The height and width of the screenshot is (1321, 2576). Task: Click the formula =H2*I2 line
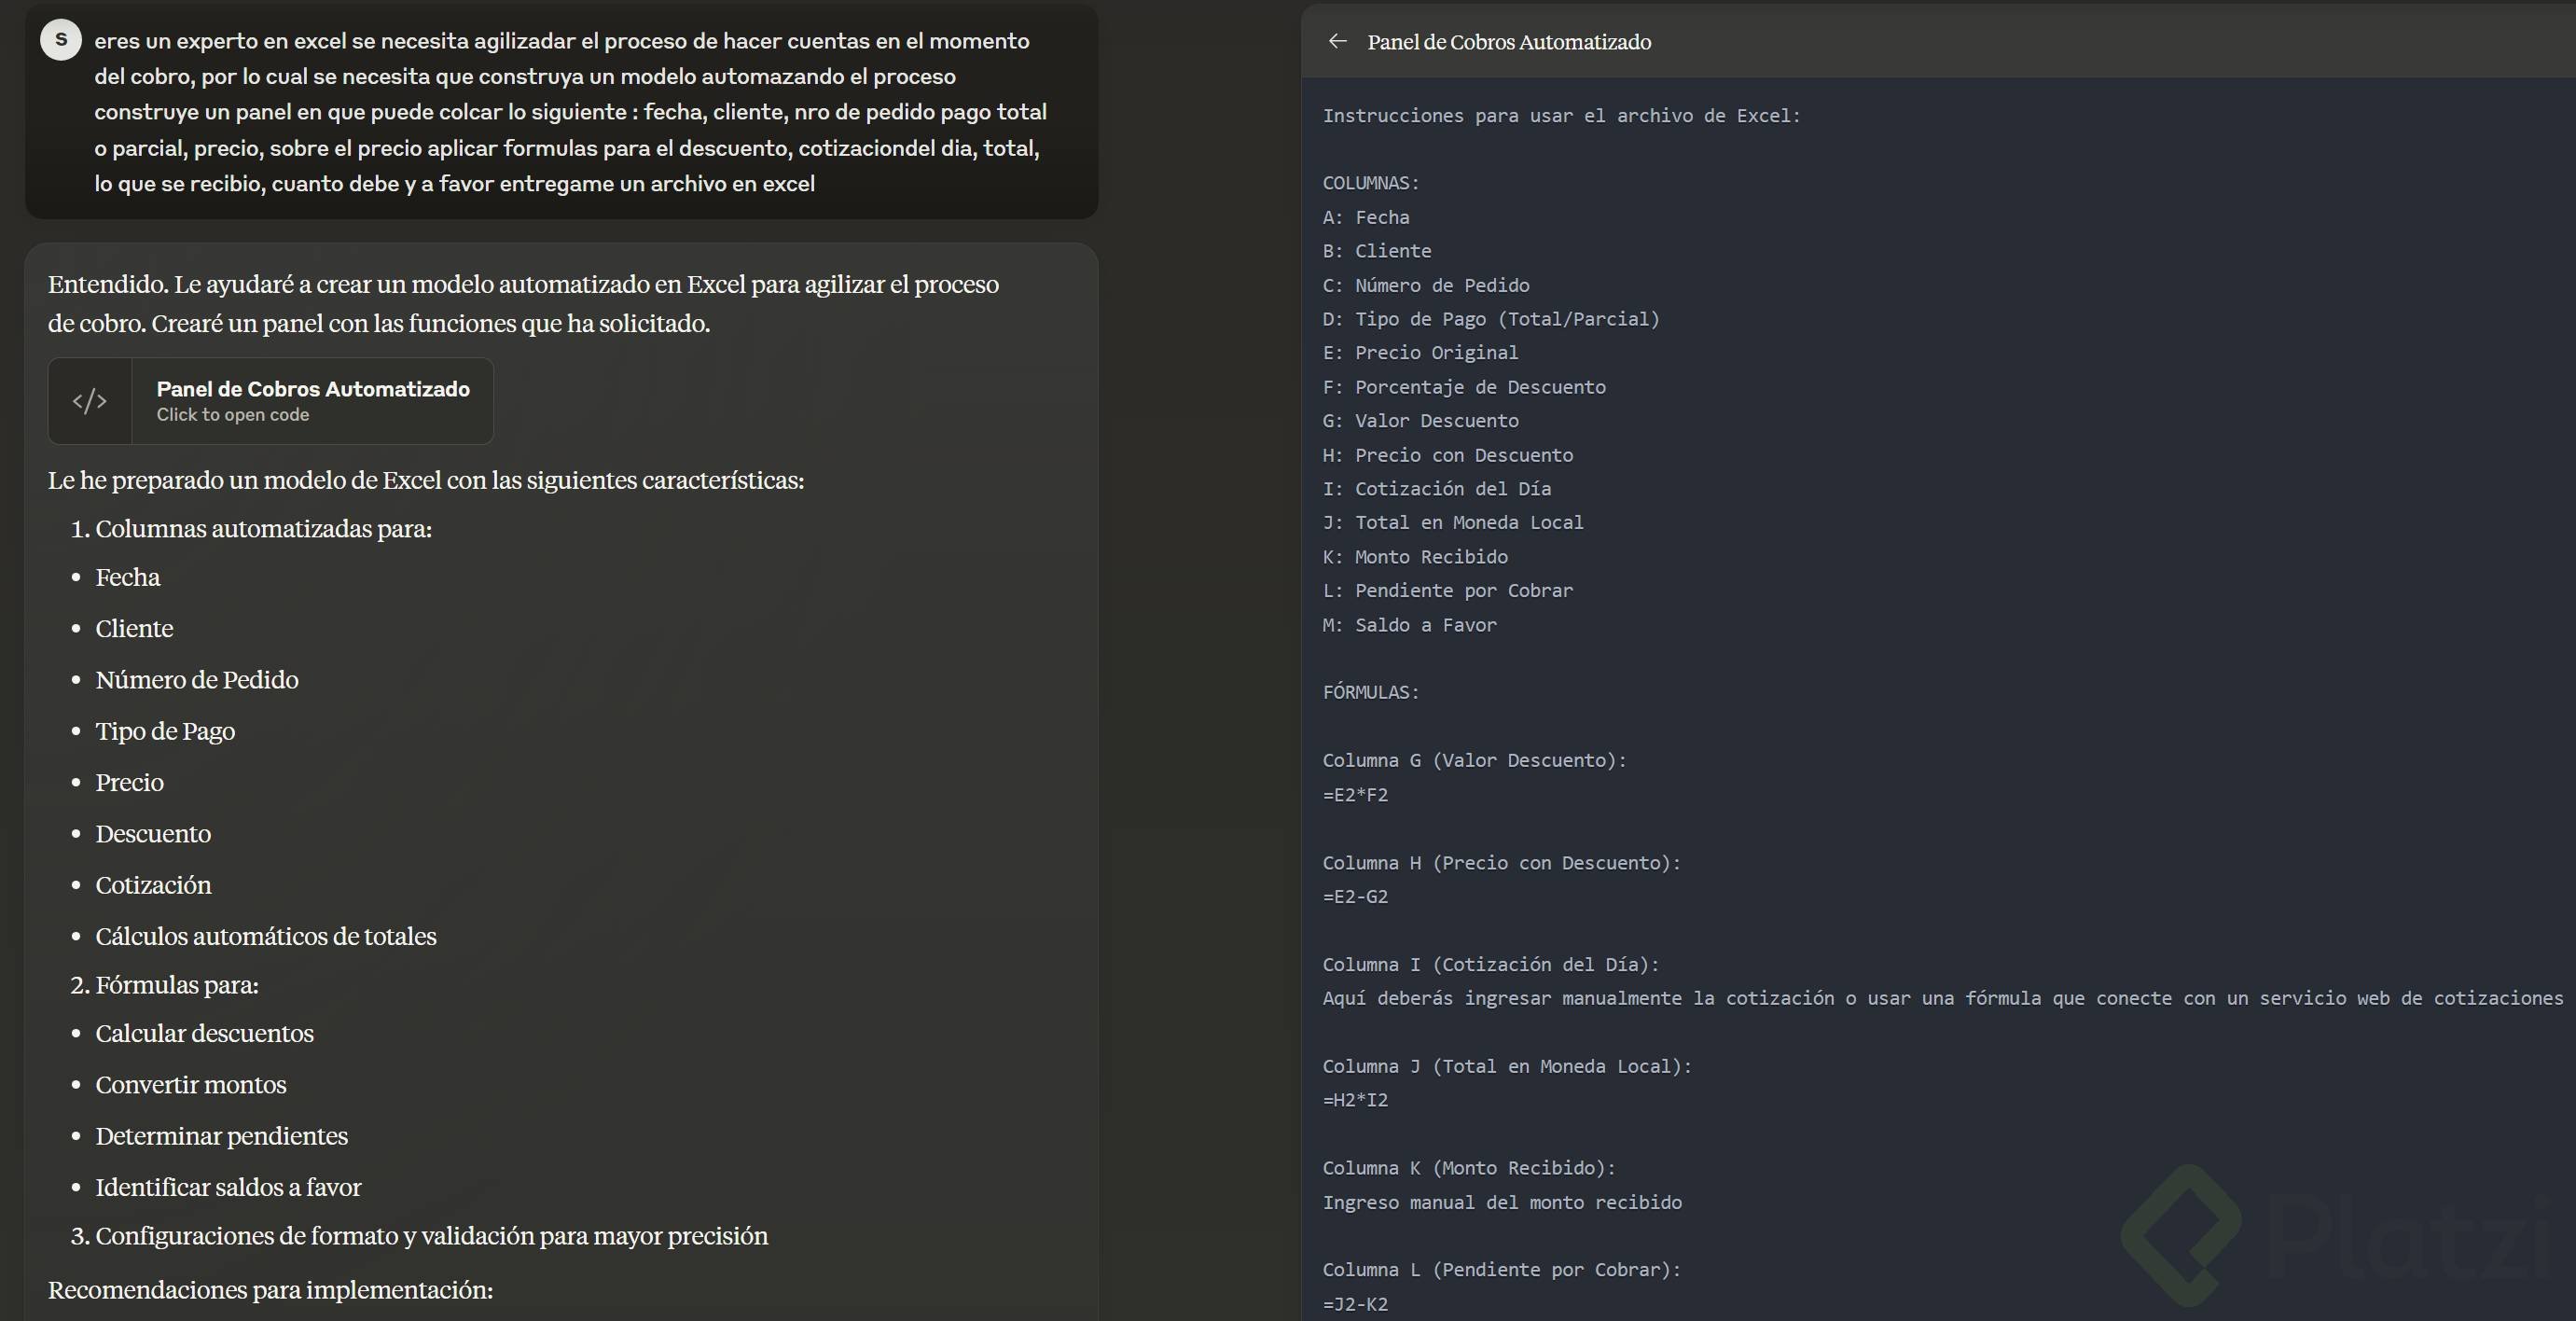click(1355, 1100)
